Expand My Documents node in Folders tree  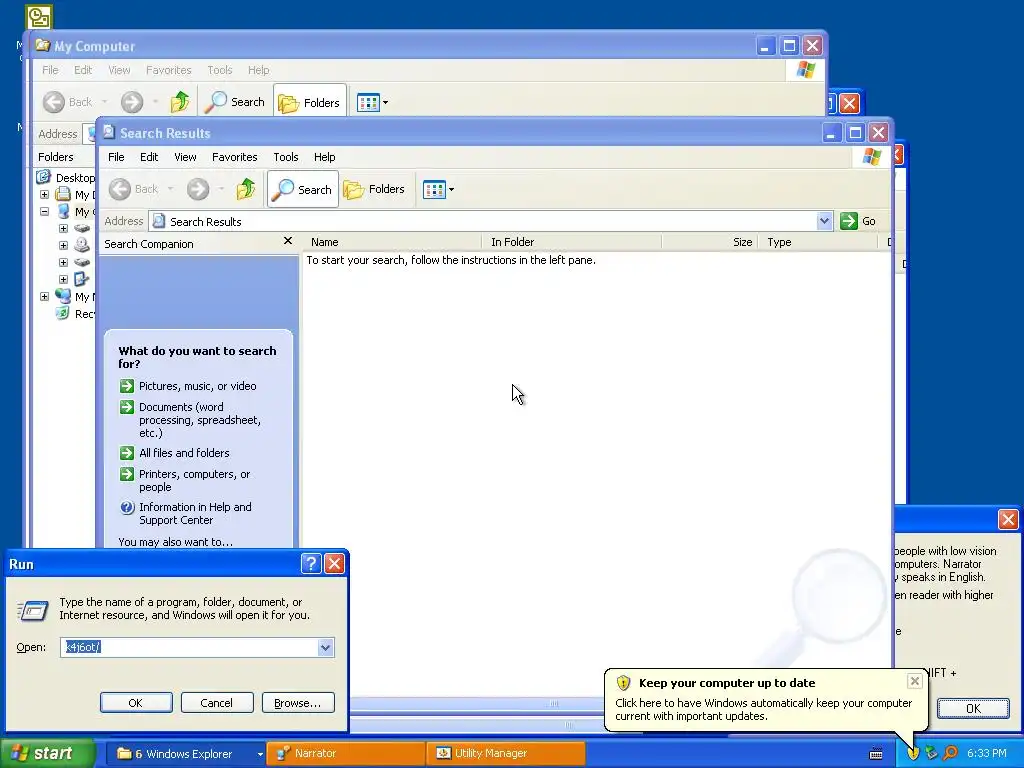click(x=44, y=195)
